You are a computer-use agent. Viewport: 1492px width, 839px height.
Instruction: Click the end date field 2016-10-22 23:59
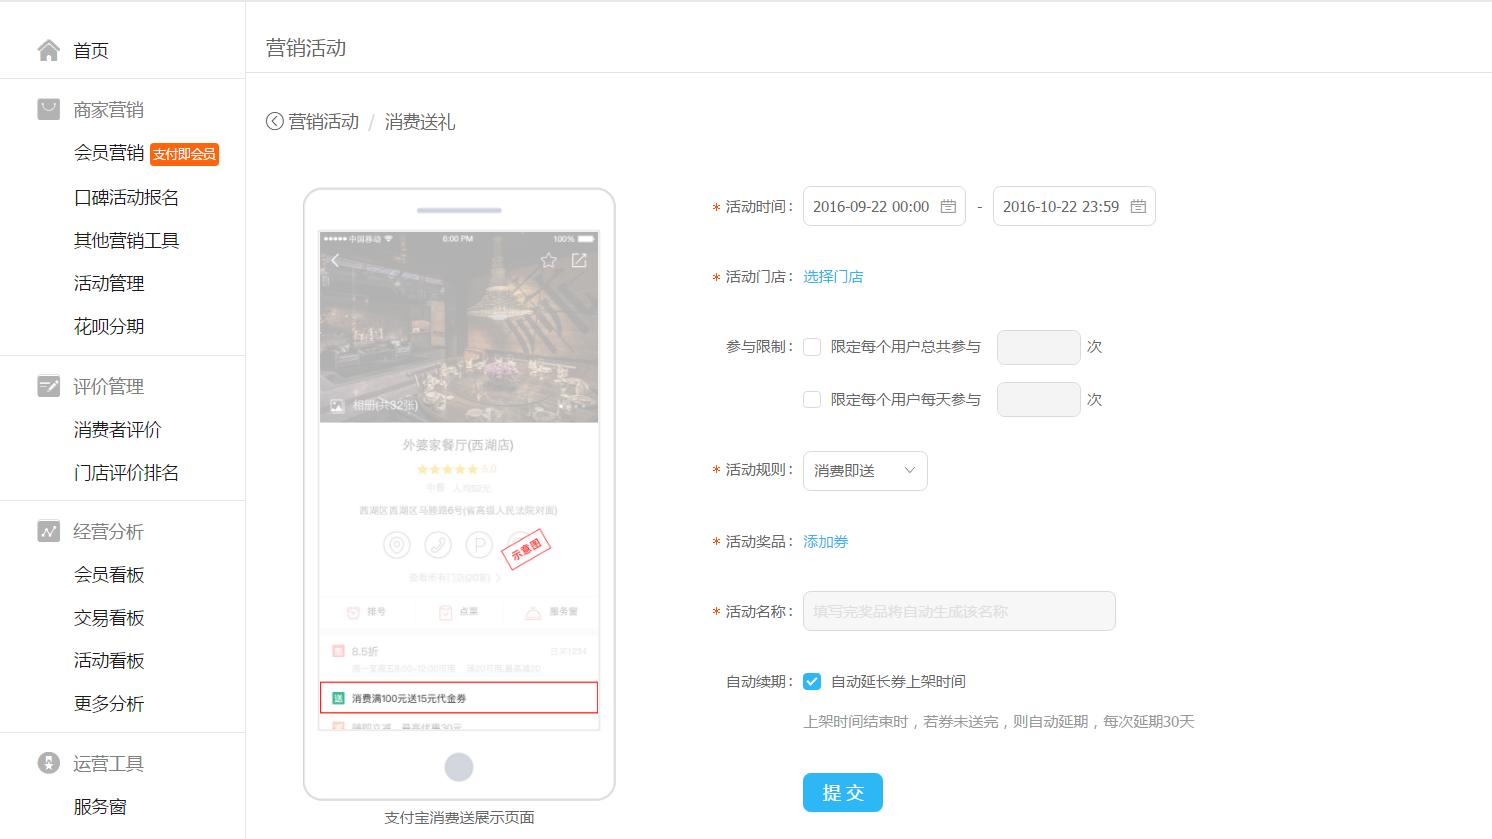pyautogui.click(x=1074, y=206)
